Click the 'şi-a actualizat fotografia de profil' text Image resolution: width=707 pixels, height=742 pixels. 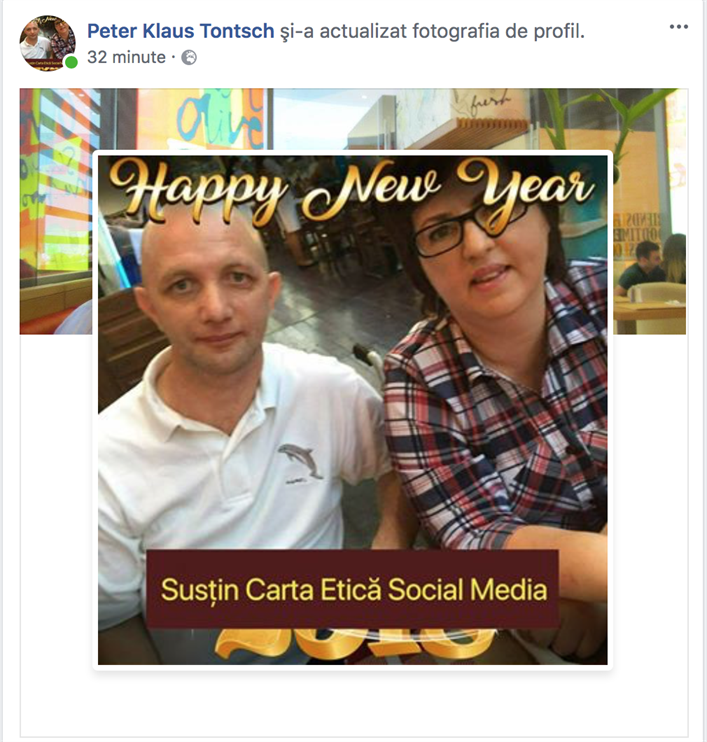(432, 31)
